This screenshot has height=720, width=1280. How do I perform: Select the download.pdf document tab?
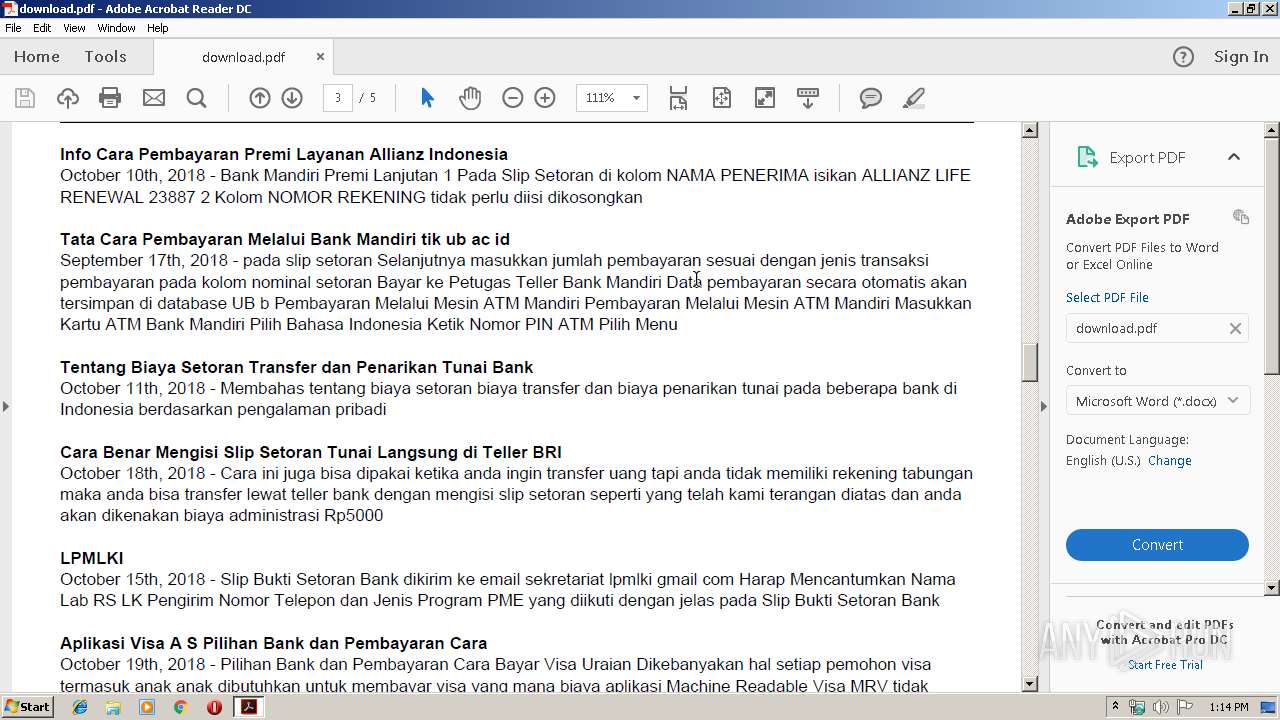coord(243,57)
